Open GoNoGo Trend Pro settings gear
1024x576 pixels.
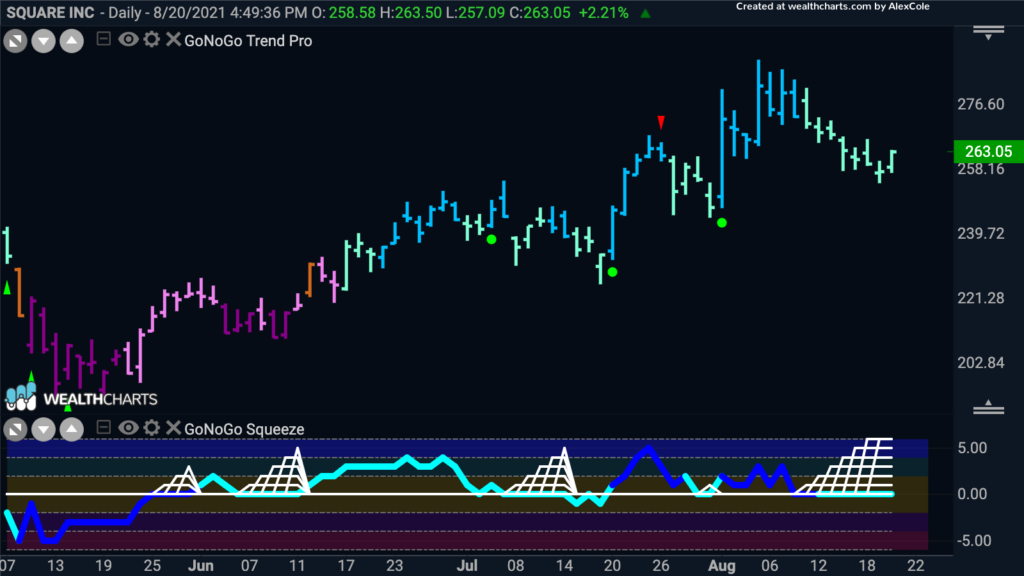pyautogui.click(x=152, y=39)
